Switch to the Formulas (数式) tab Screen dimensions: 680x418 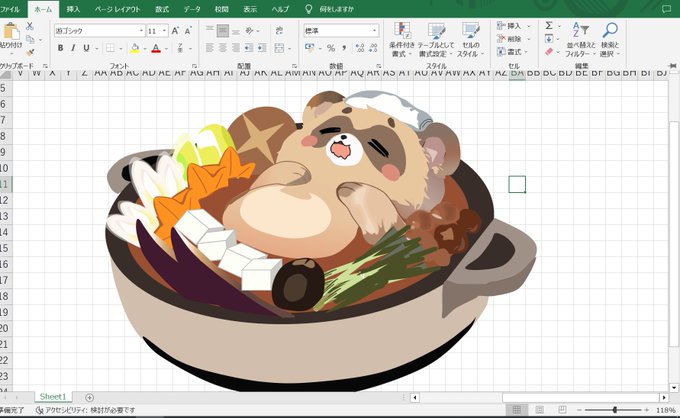click(162, 9)
